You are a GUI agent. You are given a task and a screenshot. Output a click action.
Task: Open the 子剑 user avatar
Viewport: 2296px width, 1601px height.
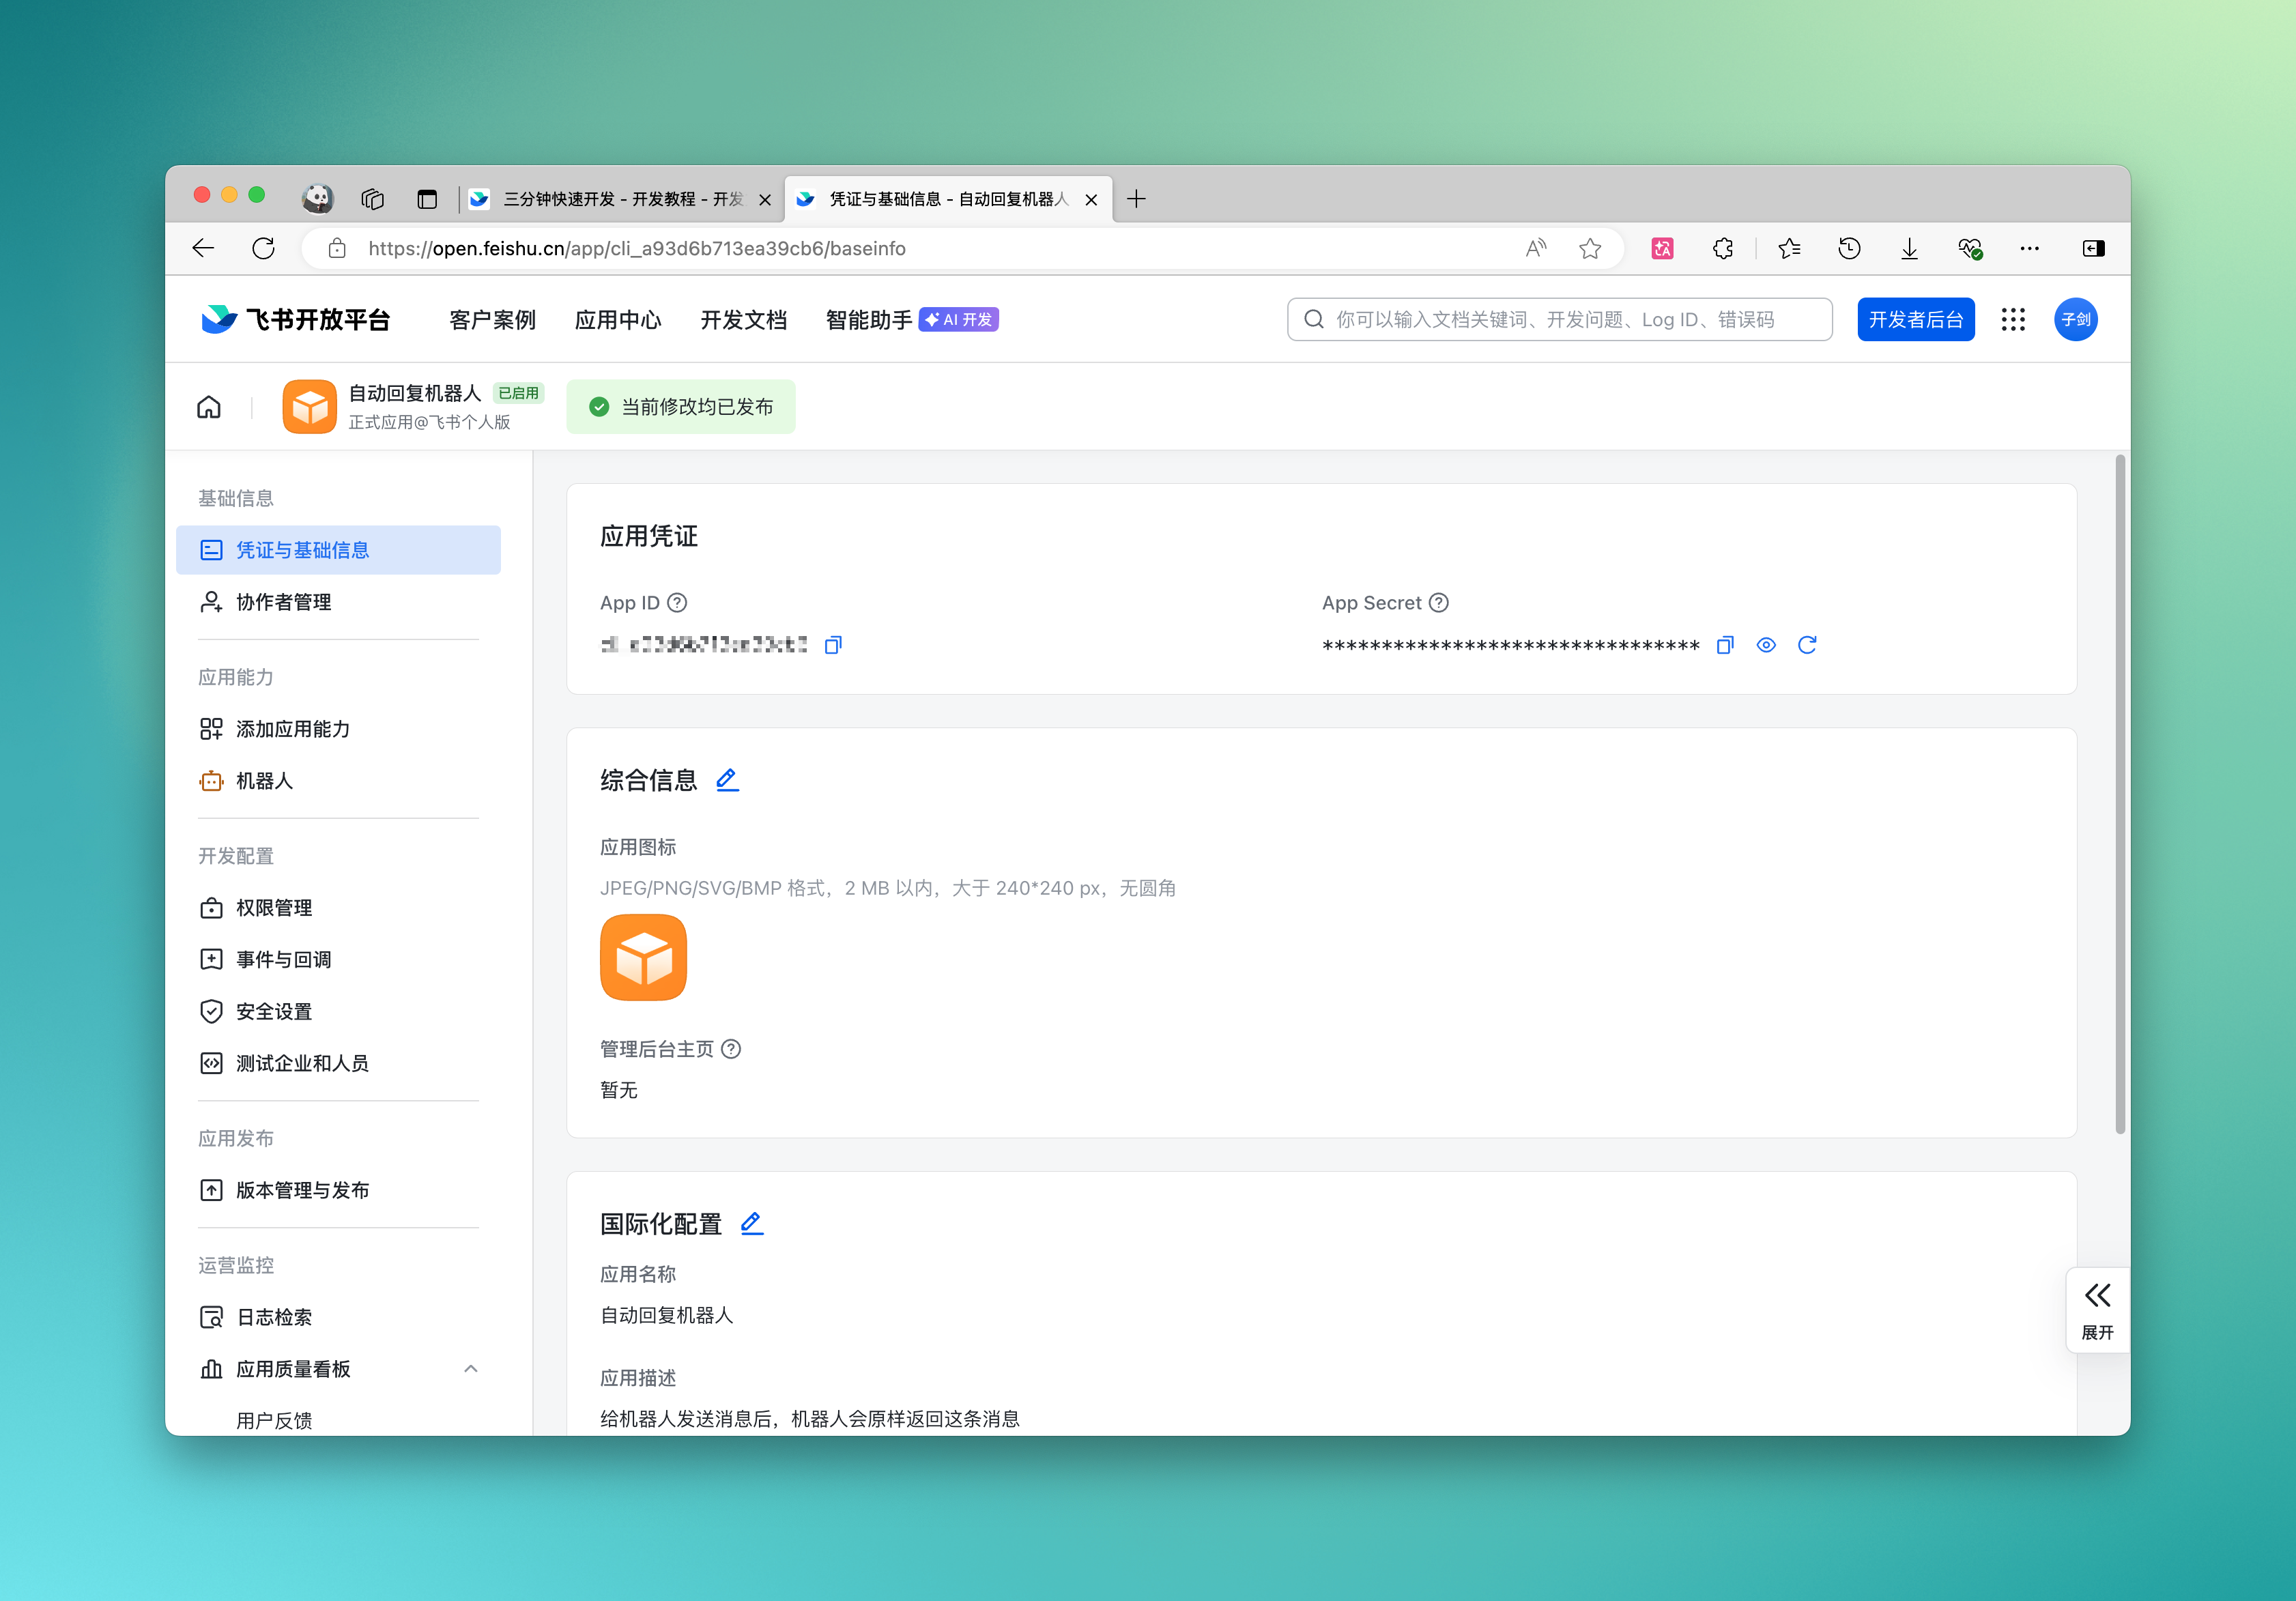point(2076,319)
